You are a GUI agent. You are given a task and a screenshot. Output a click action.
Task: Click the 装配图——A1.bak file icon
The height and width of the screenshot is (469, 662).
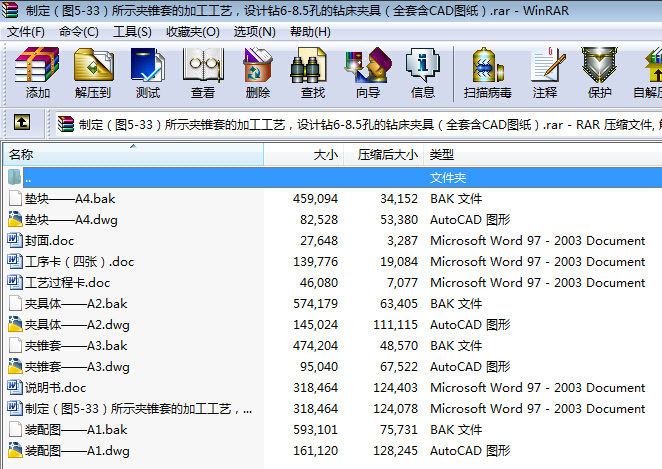(x=15, y=429)
